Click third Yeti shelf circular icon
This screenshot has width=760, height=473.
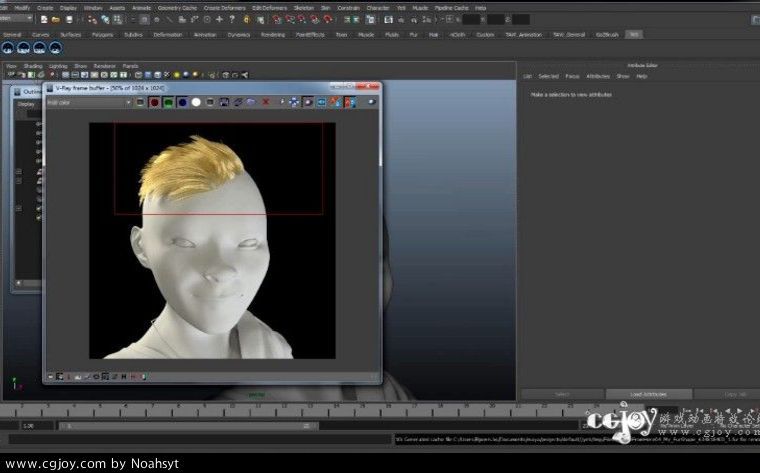[x=39, y=48]
